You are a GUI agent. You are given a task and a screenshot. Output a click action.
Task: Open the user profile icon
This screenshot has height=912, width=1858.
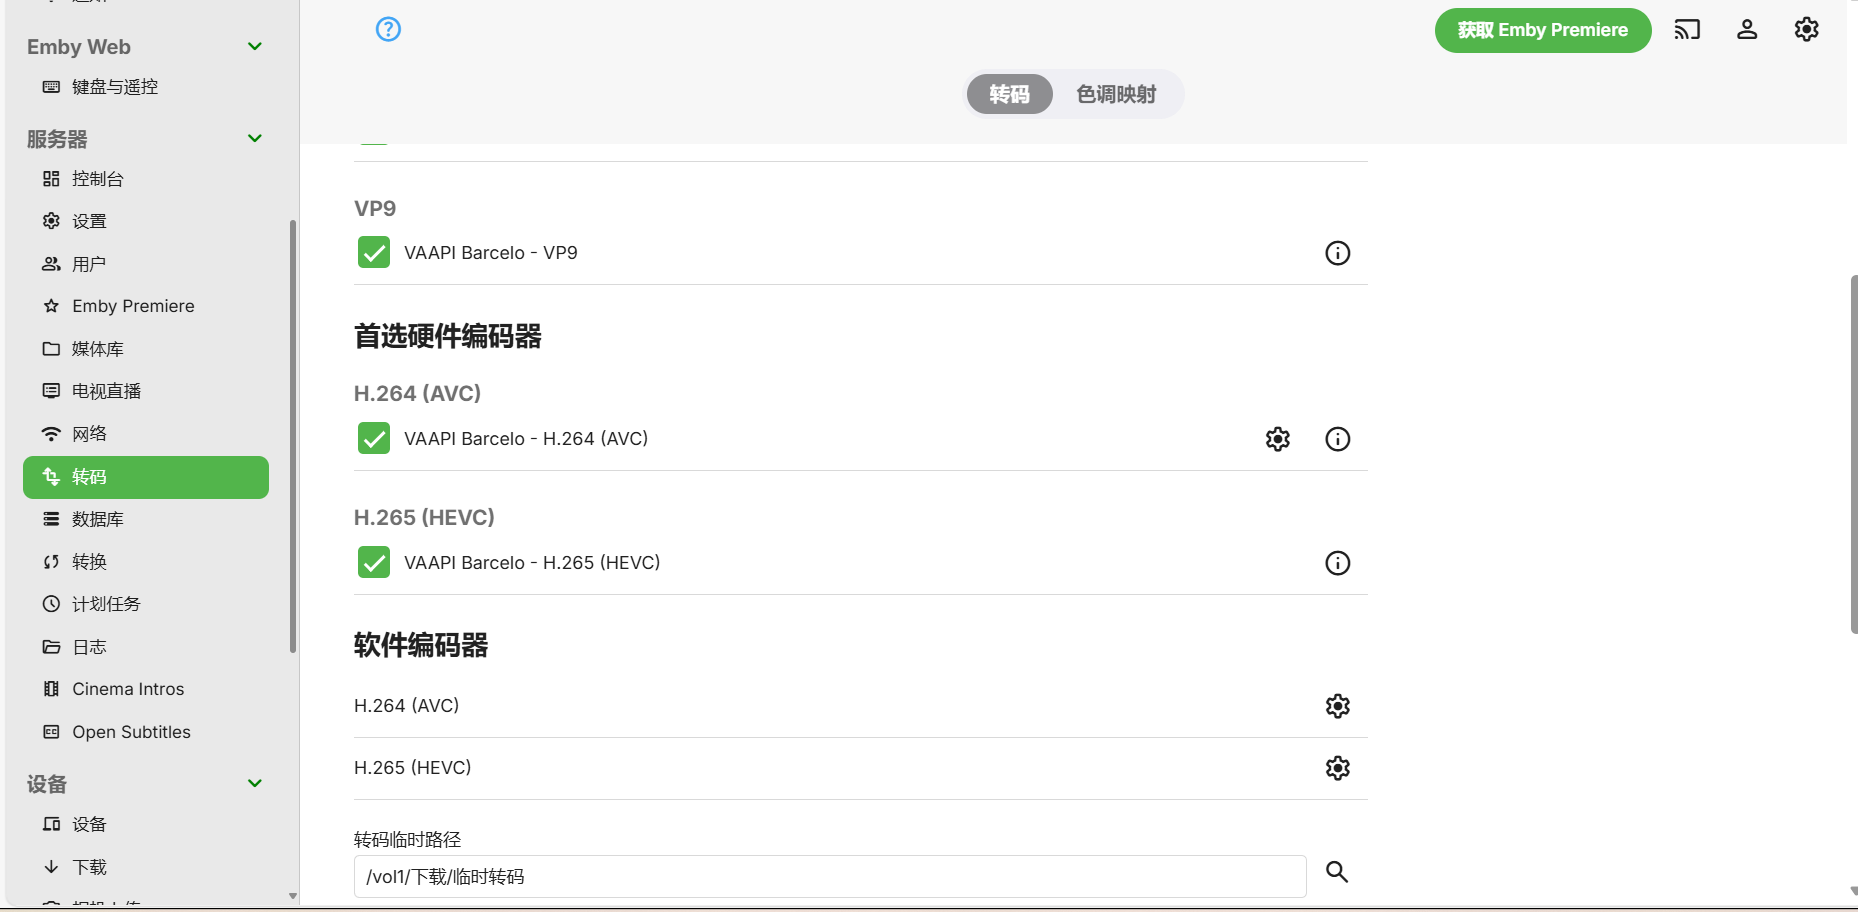[x=1747, y=30]
